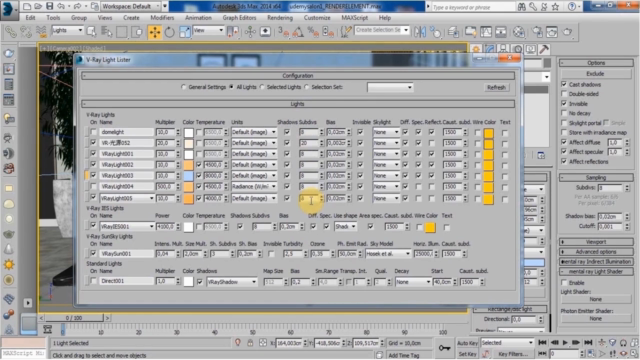
Task: Play the animation
Action: tap(565, 343)
